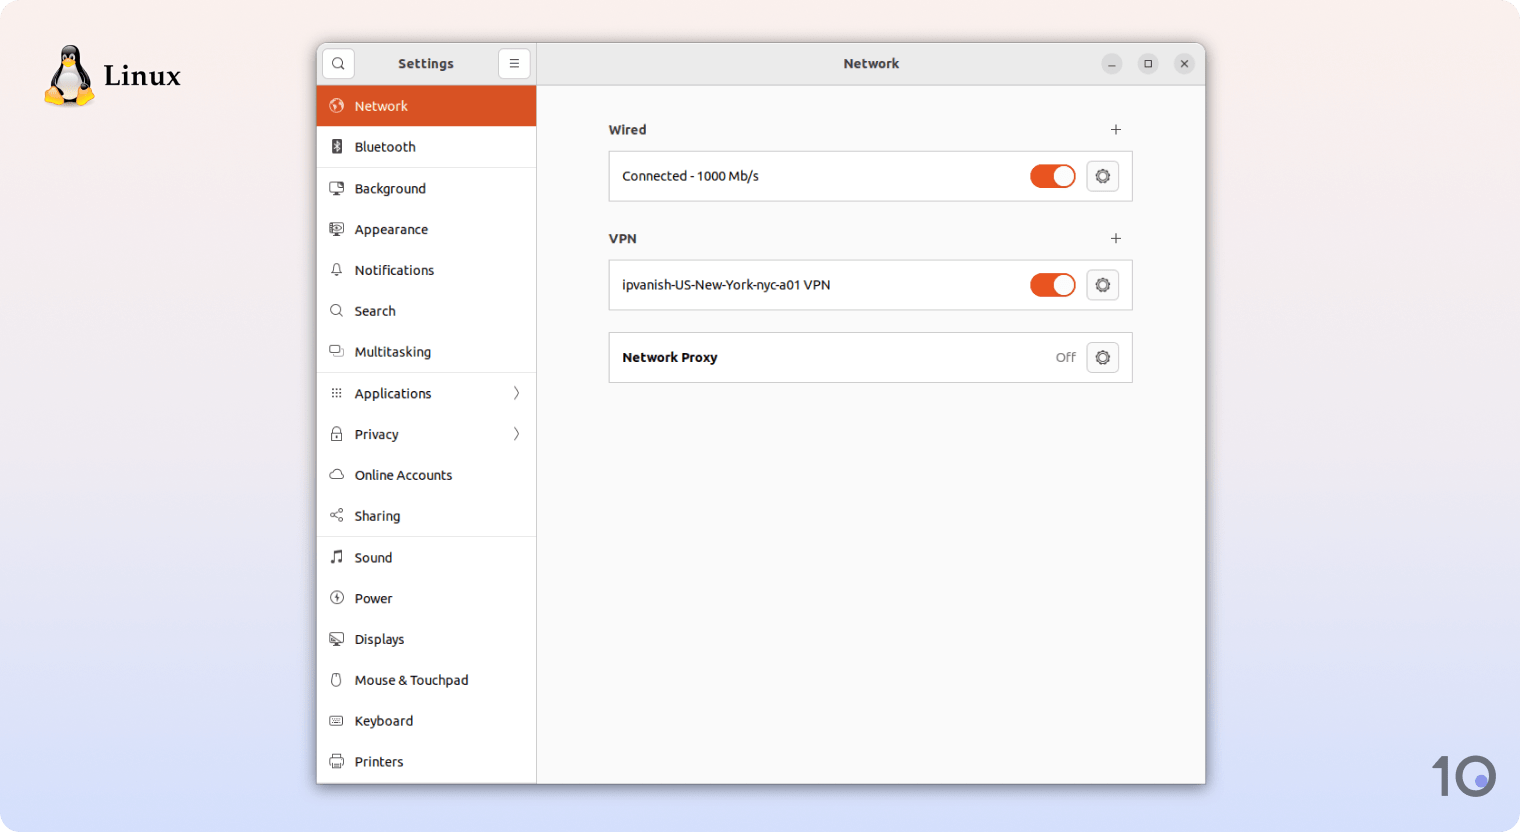Expand Privacy chevron arrow
Viewport: 1520px width, 832px height.
pos(516,434)
